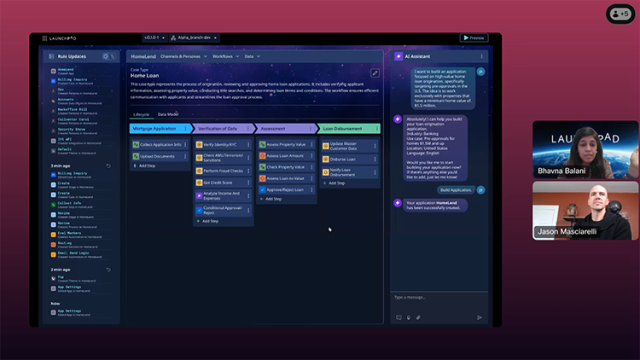Click the Update Master Customer Data step icon
The height and width of the screenshot is (360, 640).
tap(326, 146)
